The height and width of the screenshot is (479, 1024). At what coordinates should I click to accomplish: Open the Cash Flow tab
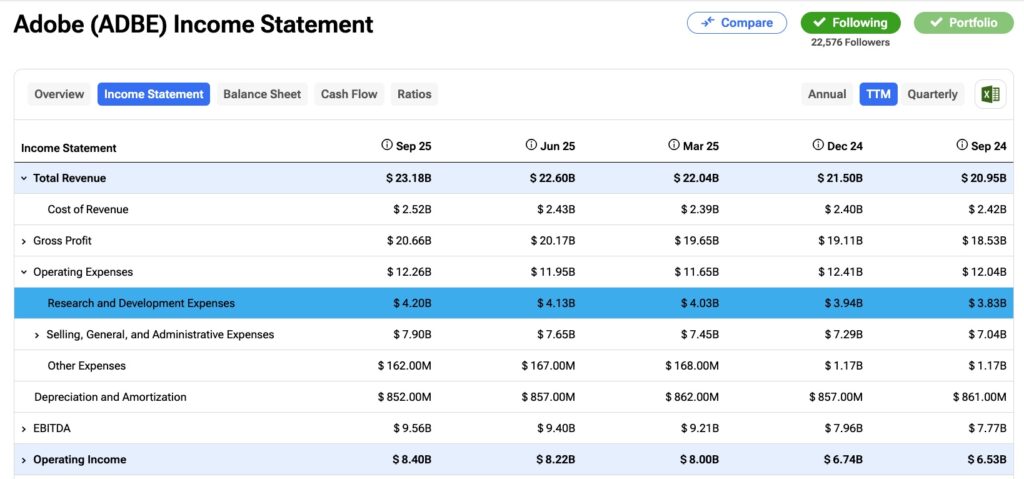(x=349, y=94)
